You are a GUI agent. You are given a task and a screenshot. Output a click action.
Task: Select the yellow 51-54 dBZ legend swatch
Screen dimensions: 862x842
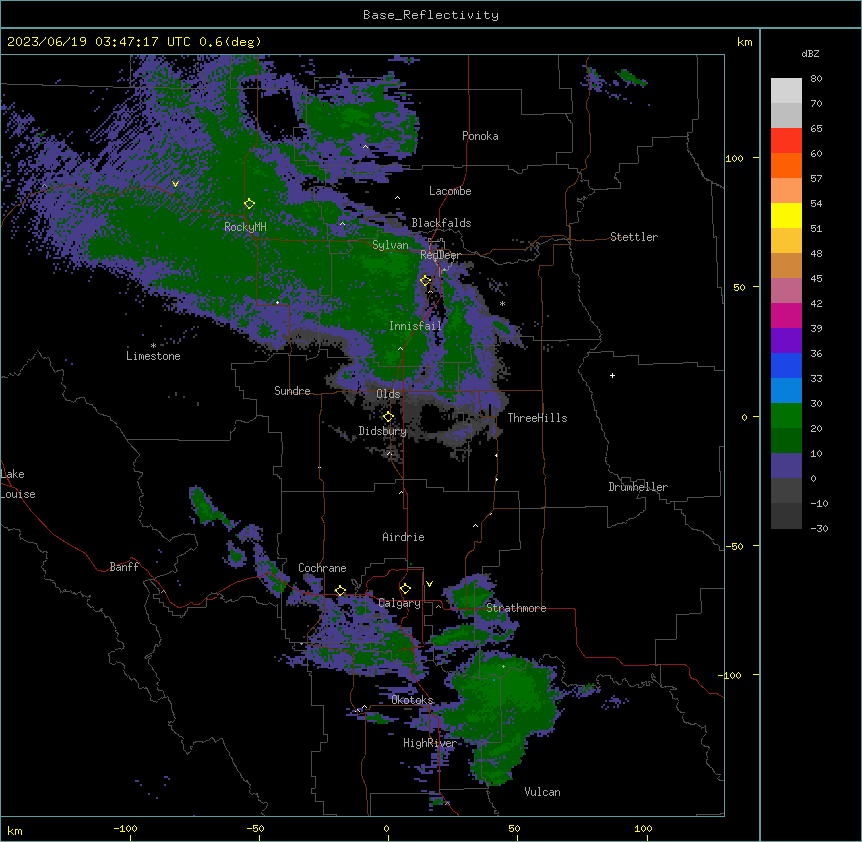(786, 215)
